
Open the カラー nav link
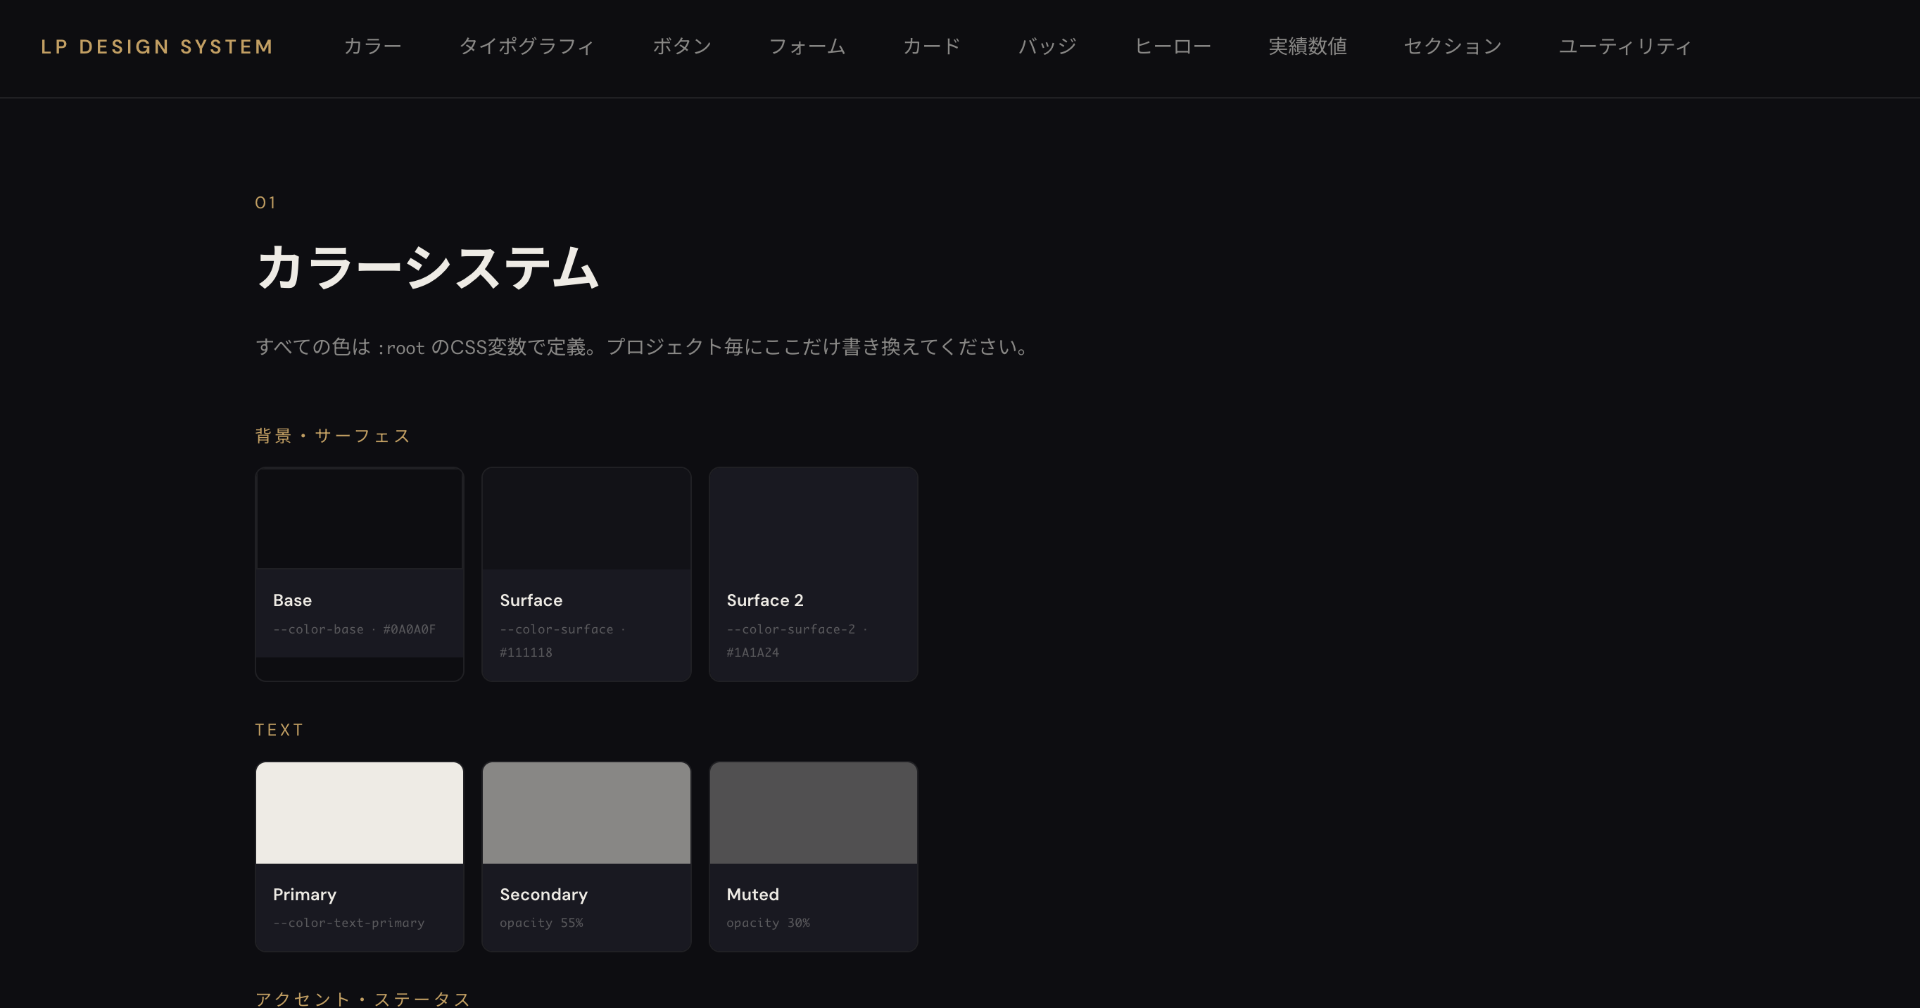coord(372,47)
